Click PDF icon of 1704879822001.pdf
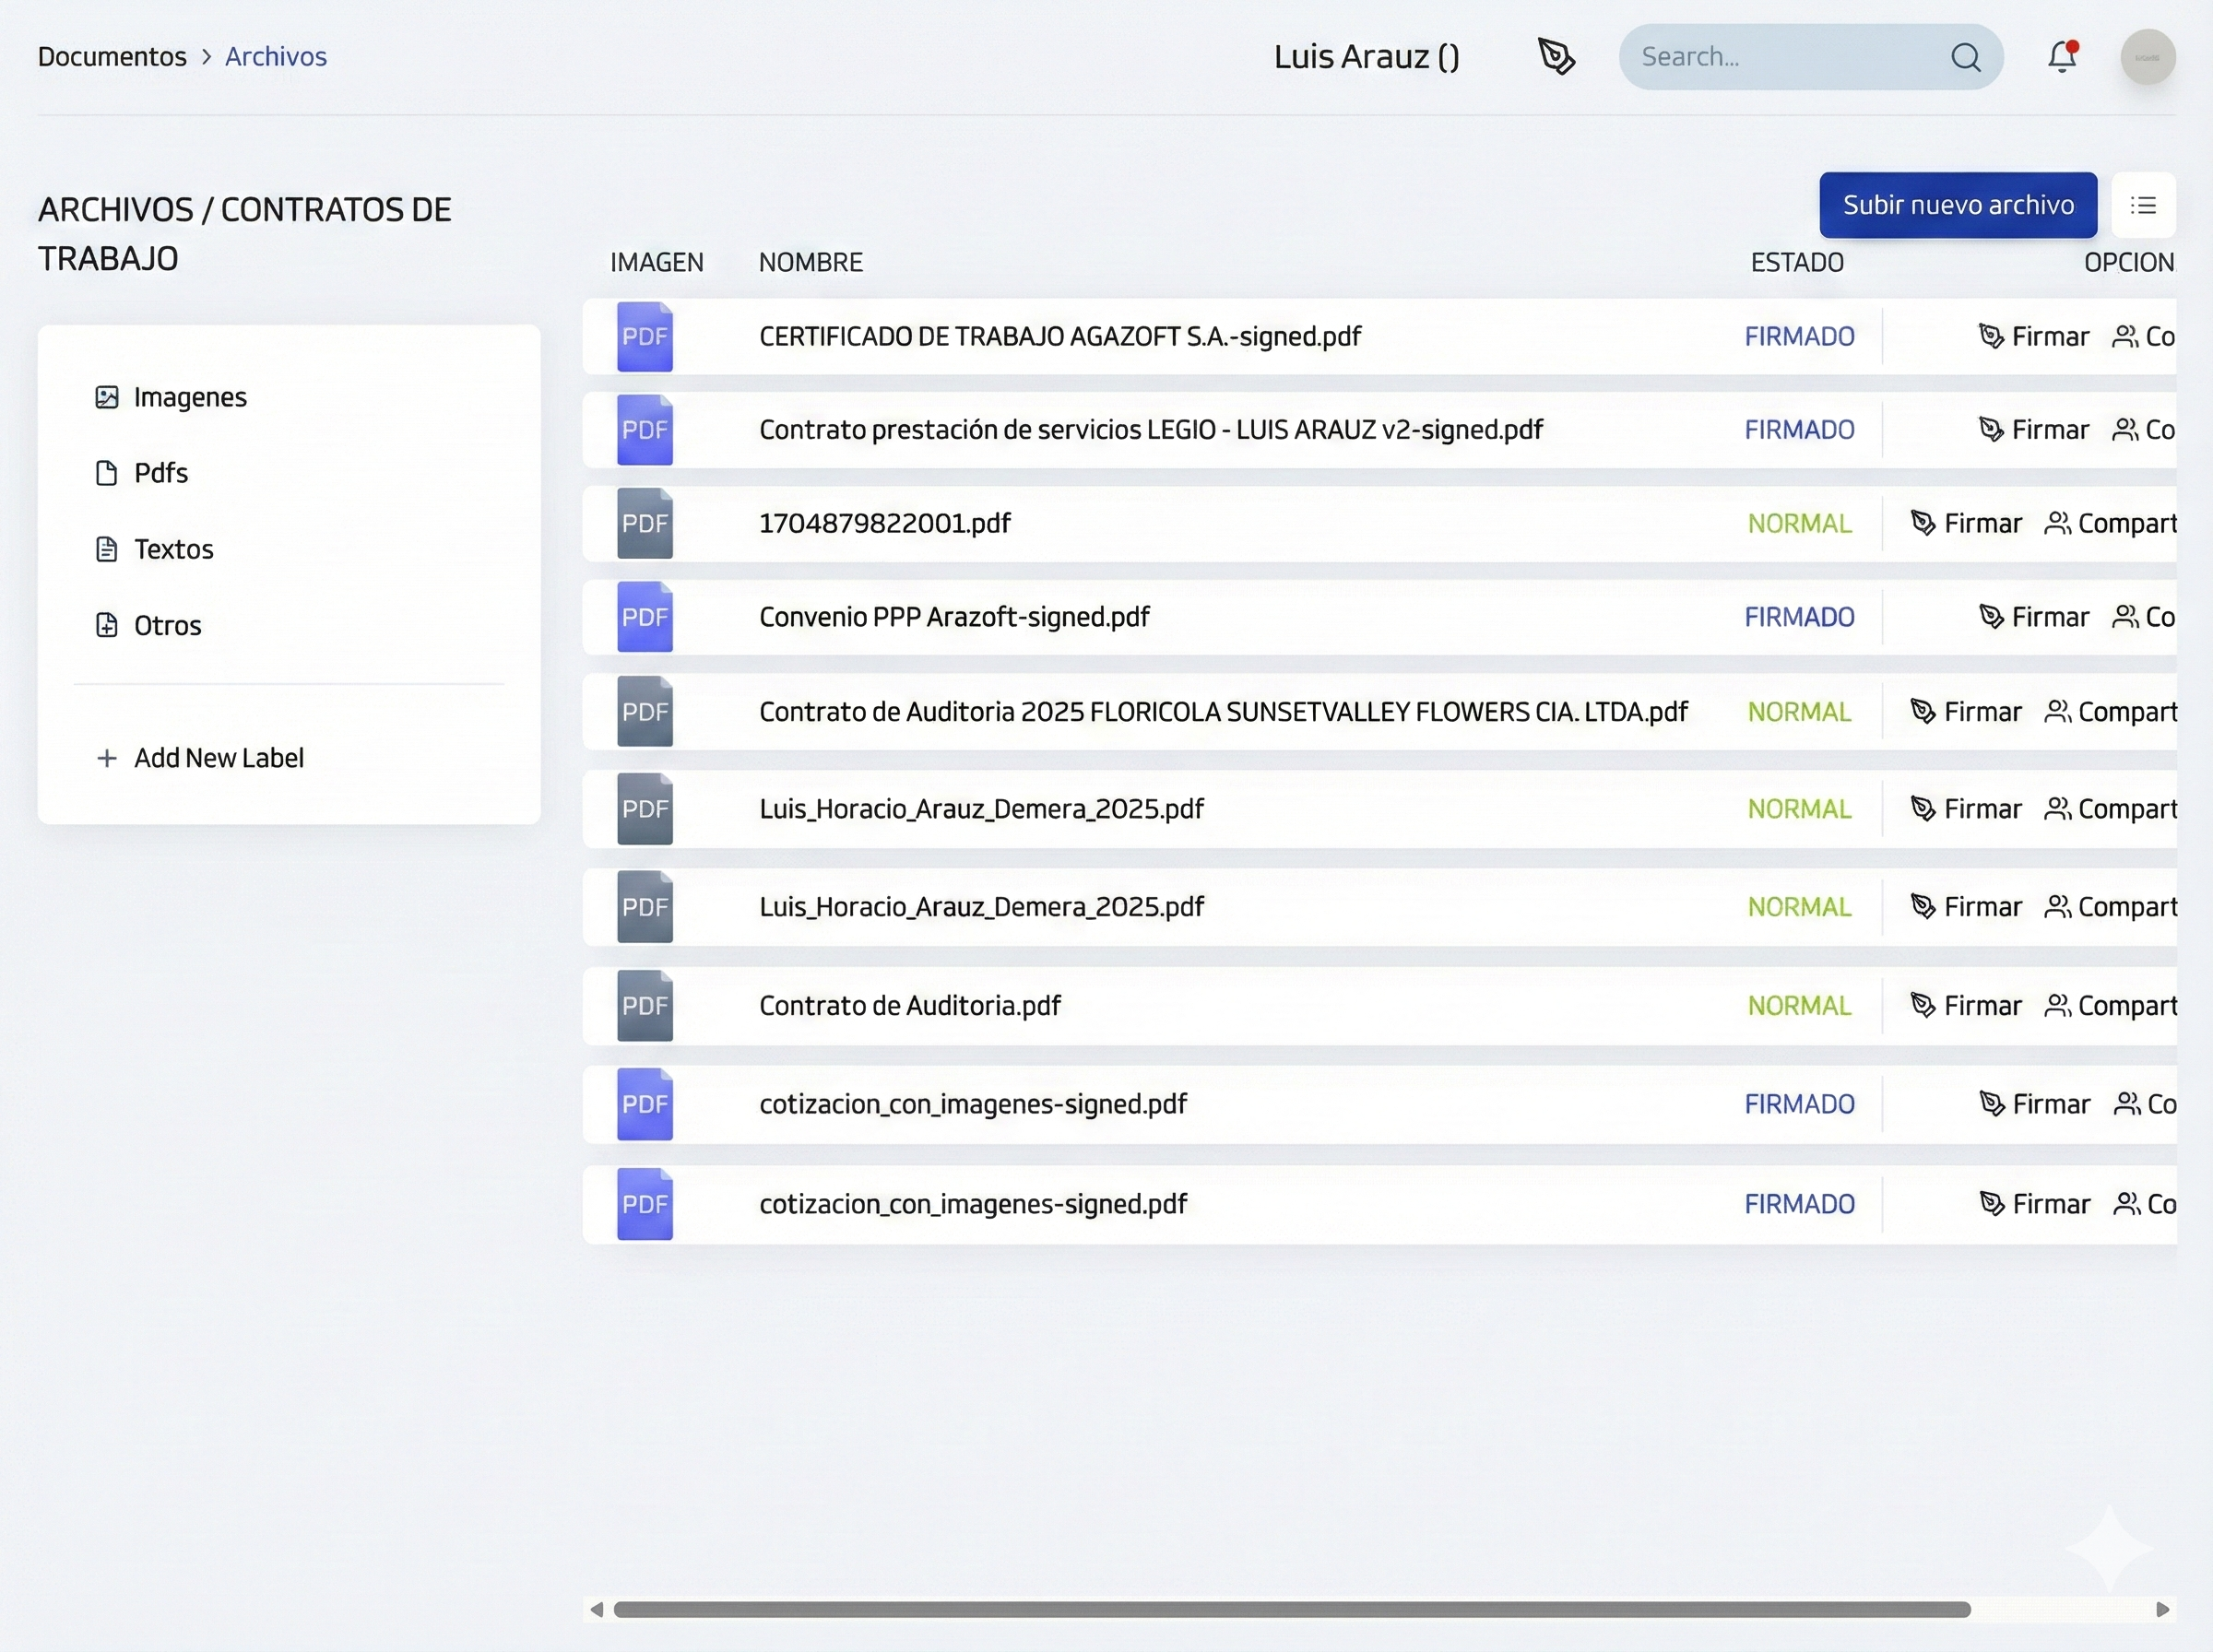Image resolution: width=2213 pixels, height=1652 pixels. click(x=644, y=524)
